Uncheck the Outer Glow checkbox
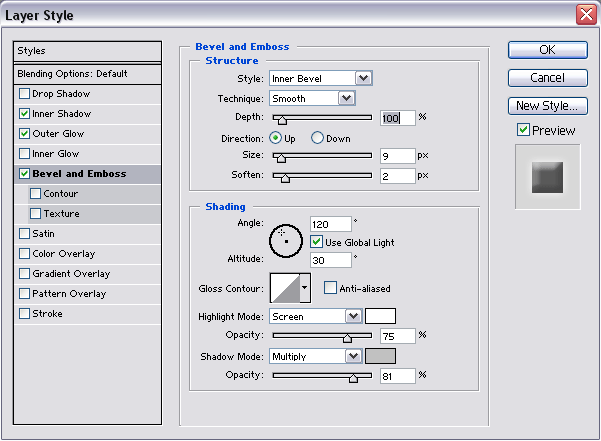This screenshot has height=441, width=601. pos(24,133)
